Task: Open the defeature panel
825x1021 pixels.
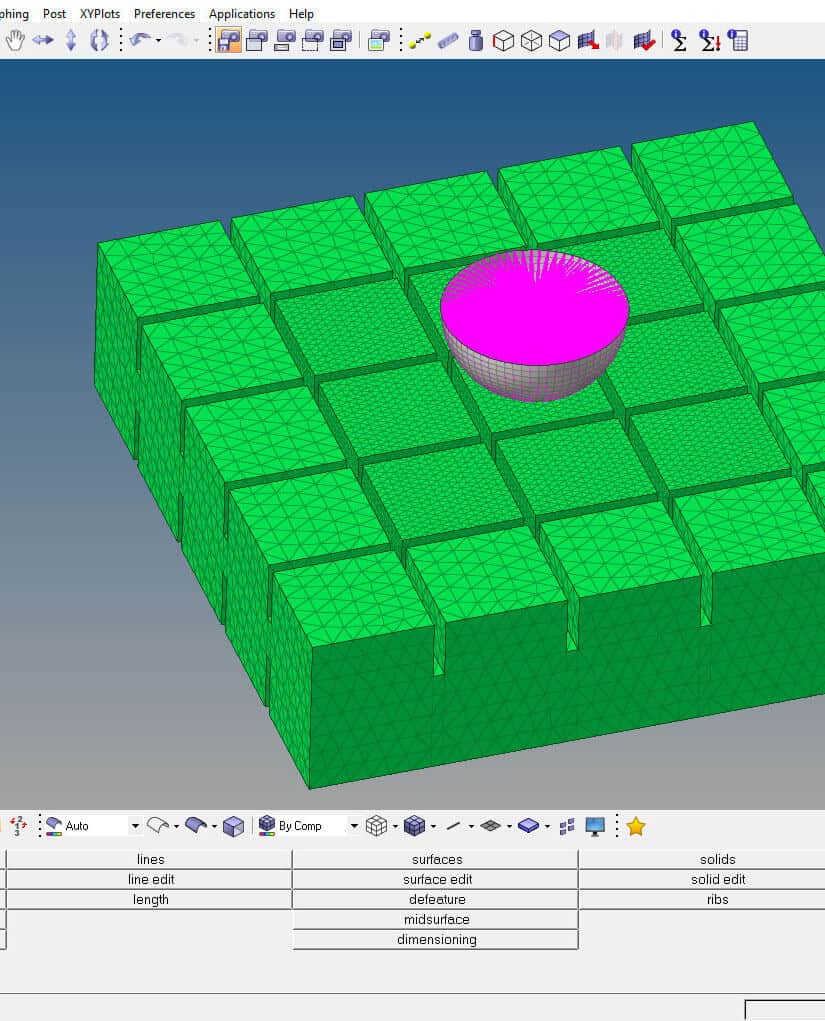Action: 436,899
